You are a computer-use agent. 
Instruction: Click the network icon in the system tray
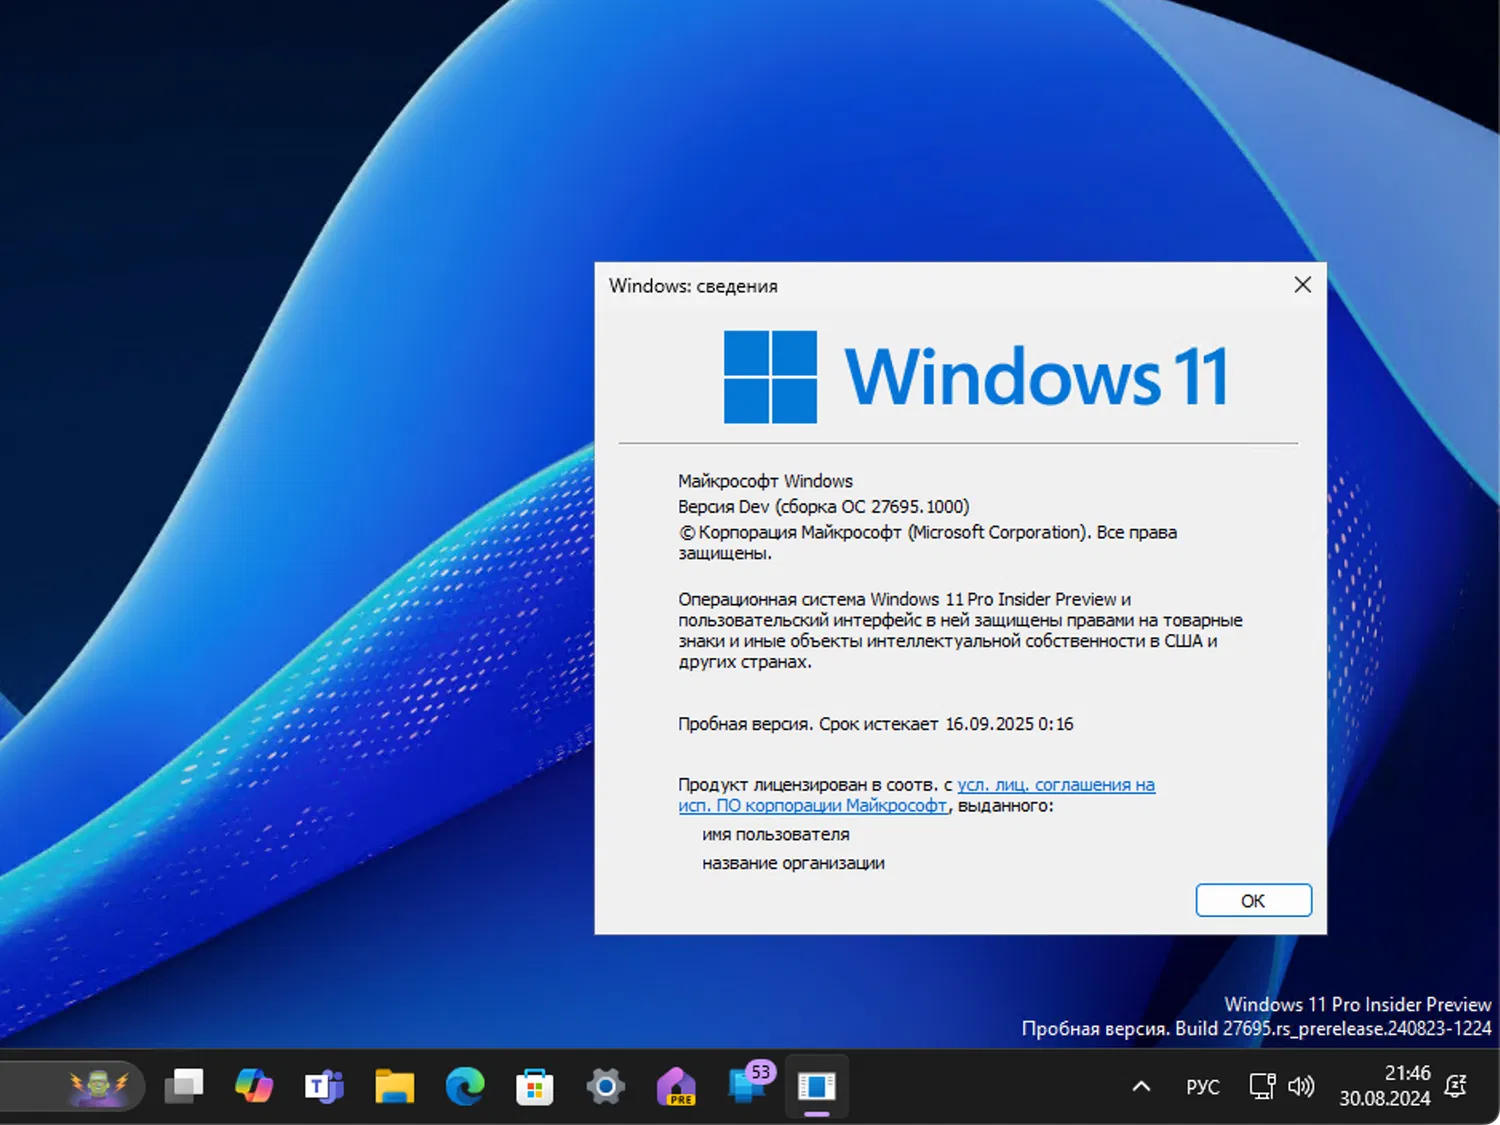1260,1086
